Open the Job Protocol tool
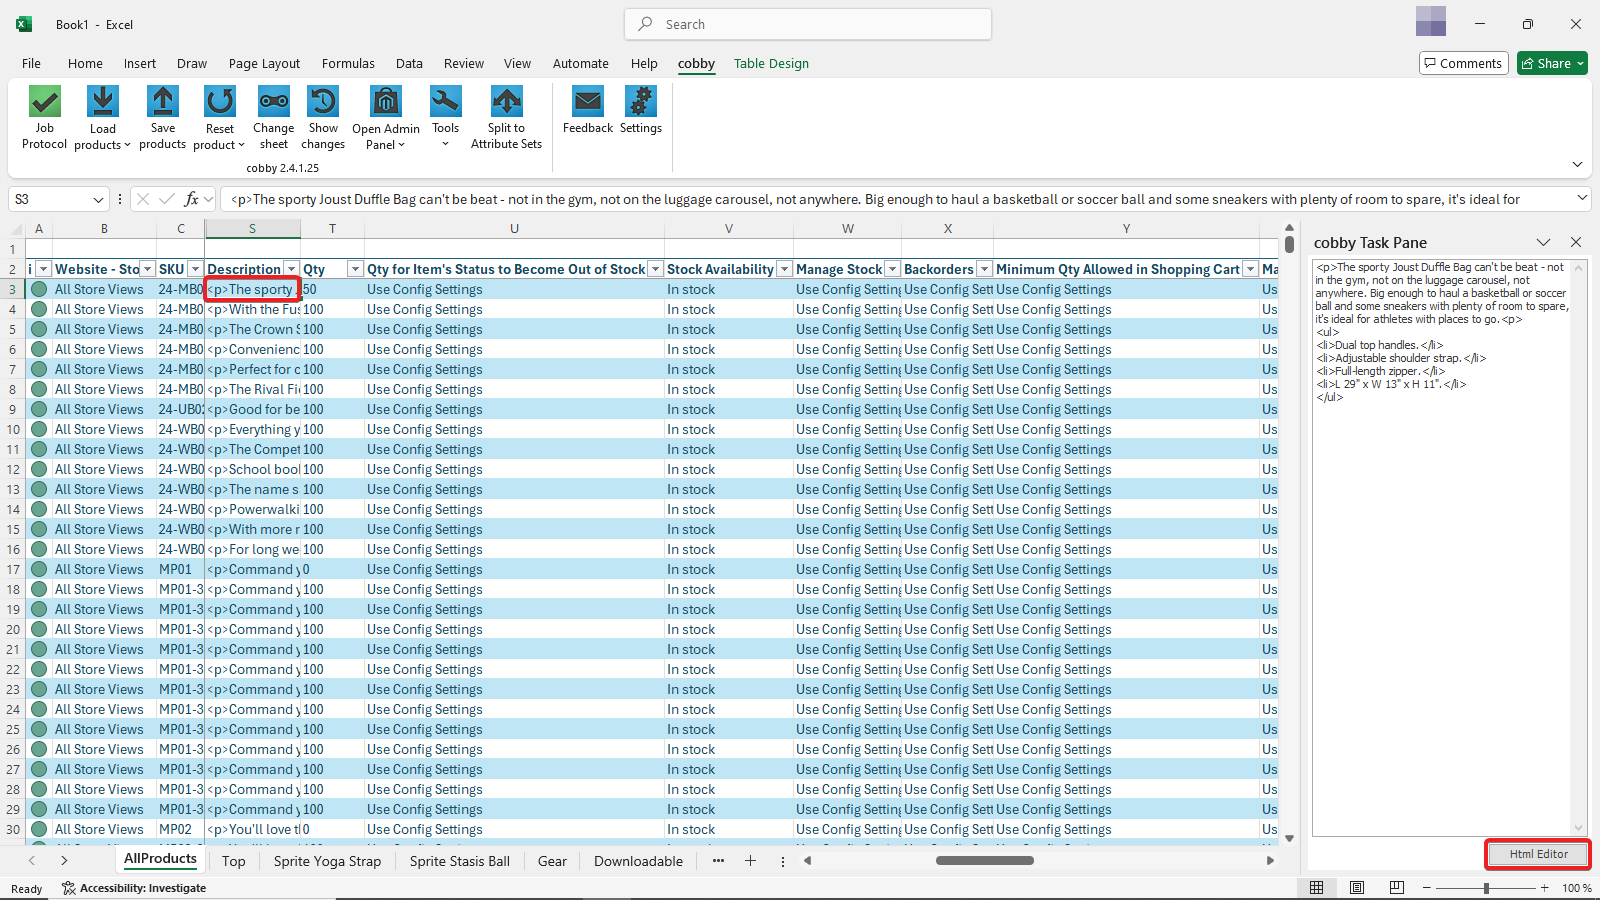The height and width of the screenshot is (900, 1600). click(x=45, y=103)
